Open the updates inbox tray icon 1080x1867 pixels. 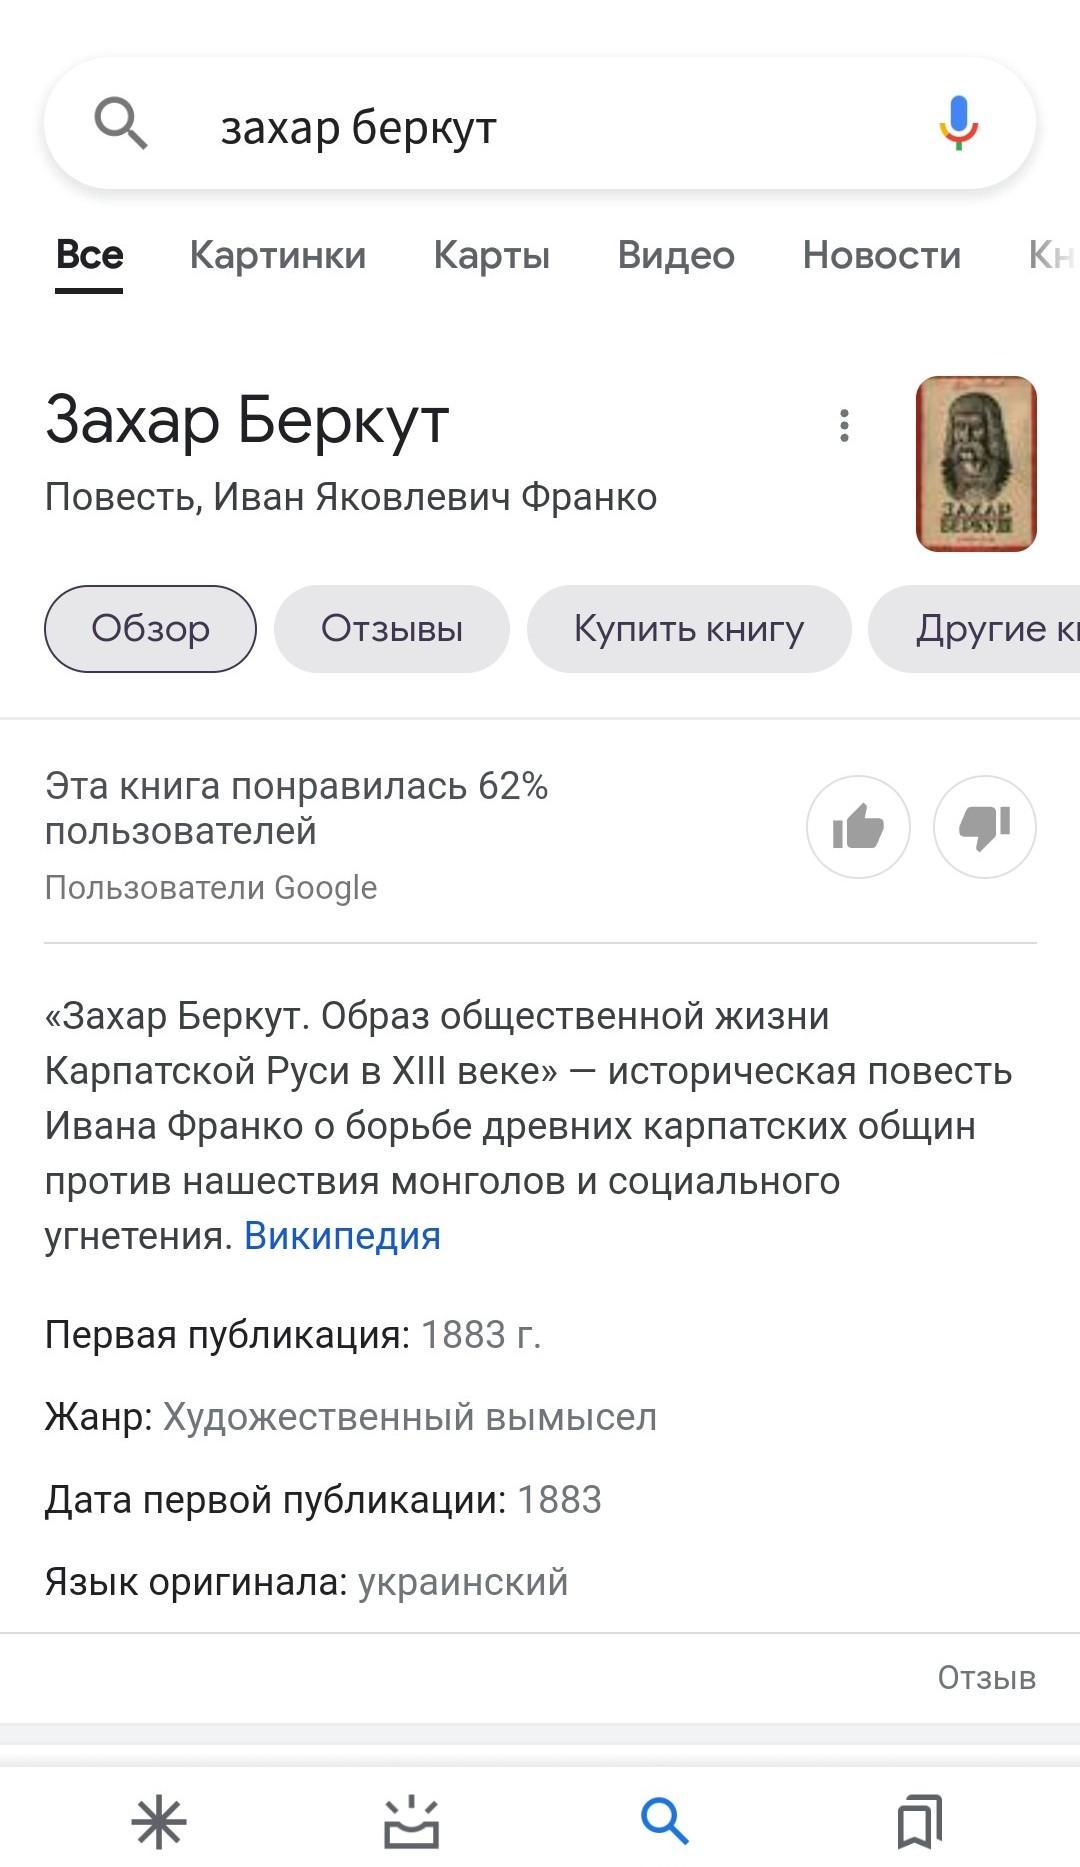412,1822
